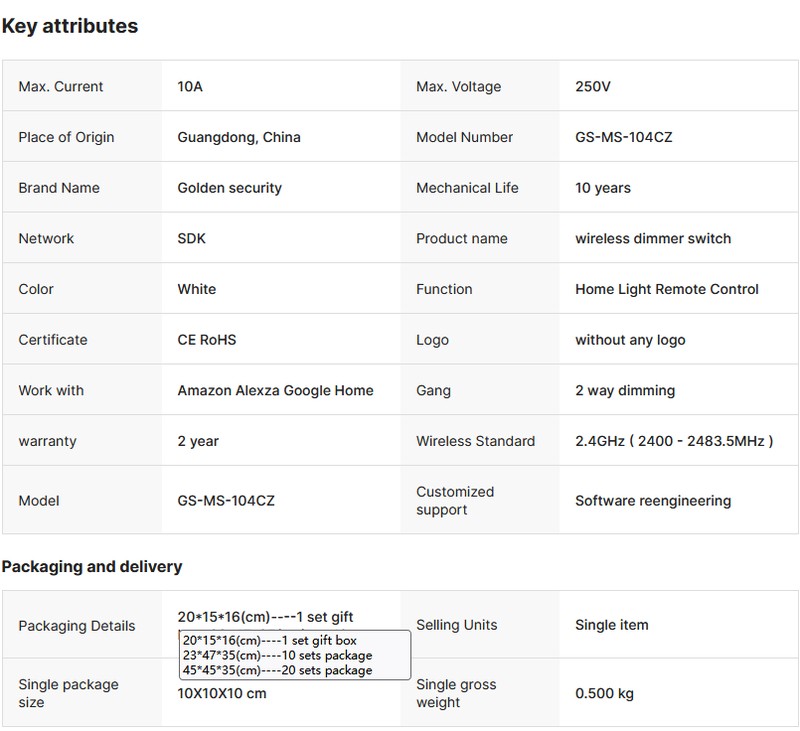Select the "10X10X10 cm" package size value
800x731 pixels.
(x=222, y=693)
